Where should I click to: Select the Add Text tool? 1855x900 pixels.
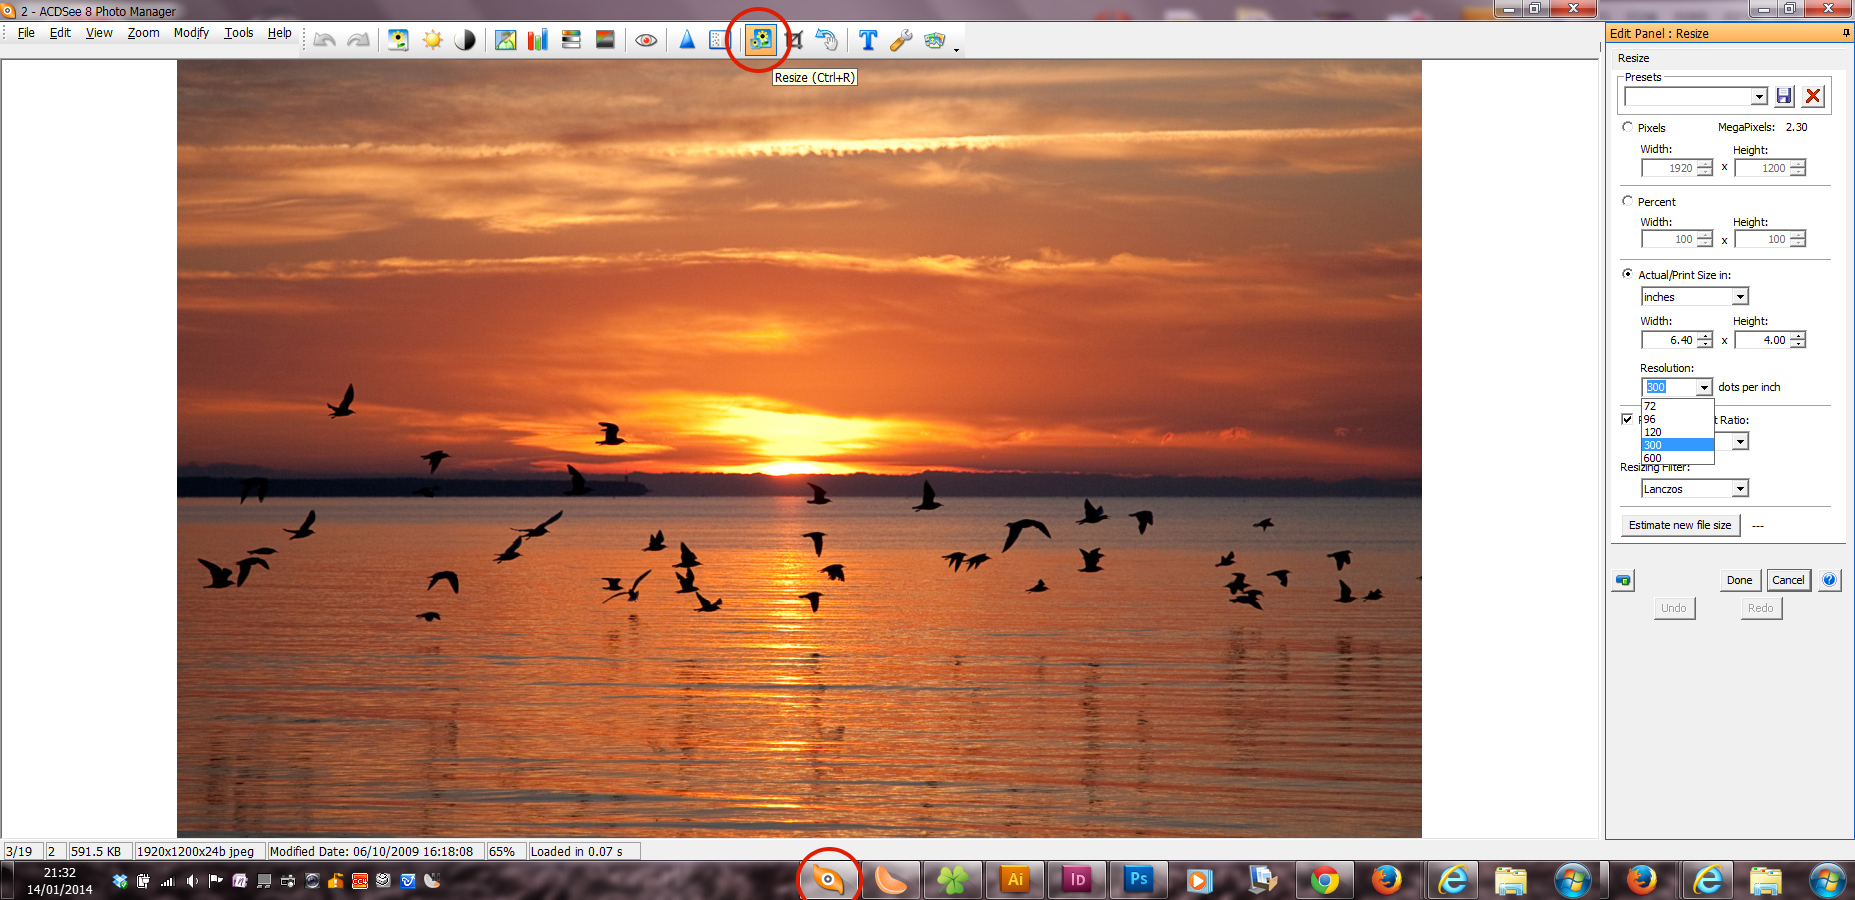[867, 40]
